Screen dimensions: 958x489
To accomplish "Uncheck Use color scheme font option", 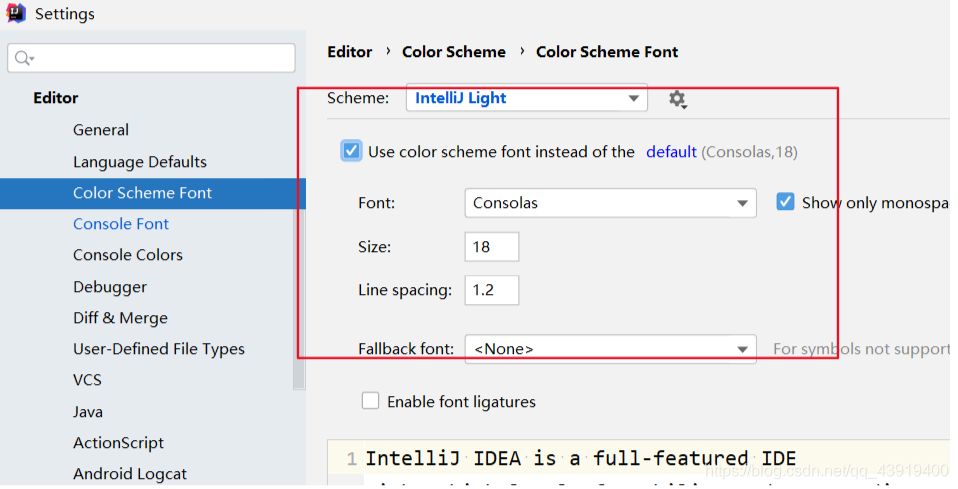I will (x=351, y=151).
